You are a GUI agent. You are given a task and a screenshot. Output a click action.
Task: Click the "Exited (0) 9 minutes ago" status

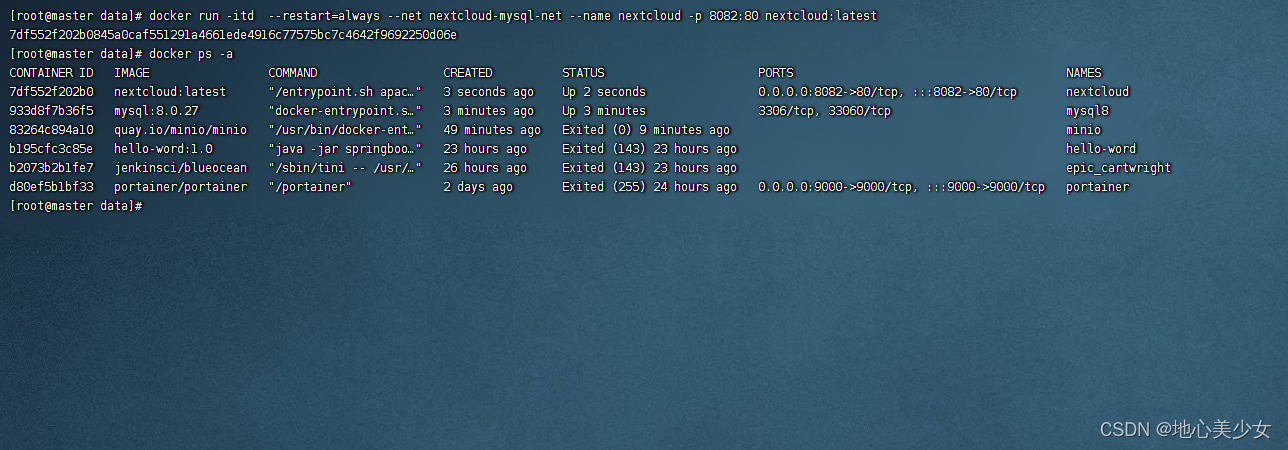(x=646, y=130)
